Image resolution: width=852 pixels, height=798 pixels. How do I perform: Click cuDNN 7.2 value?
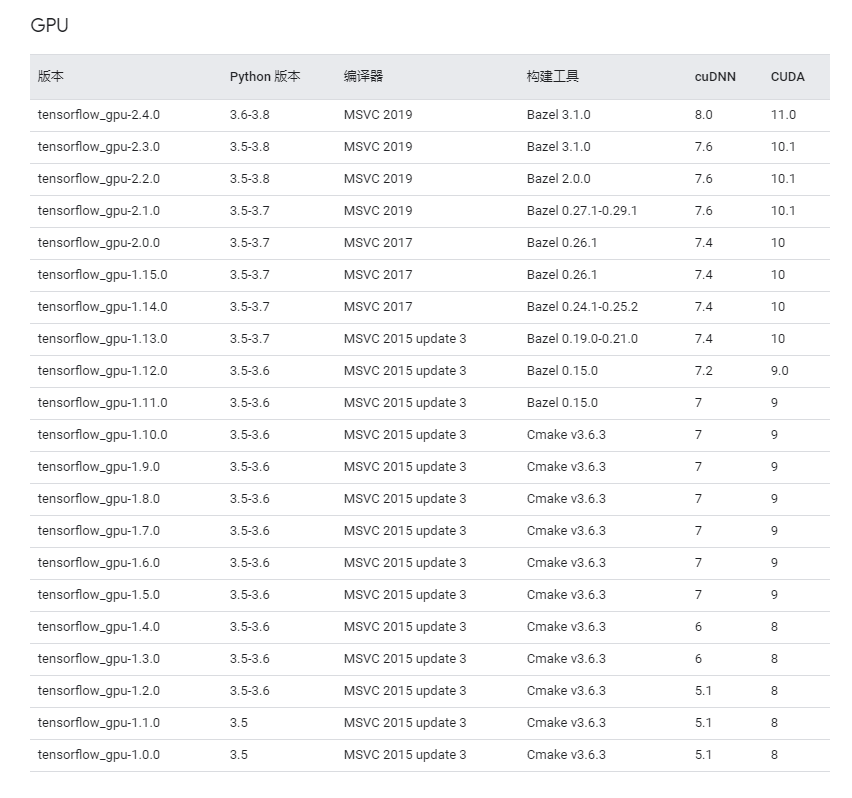704,371
